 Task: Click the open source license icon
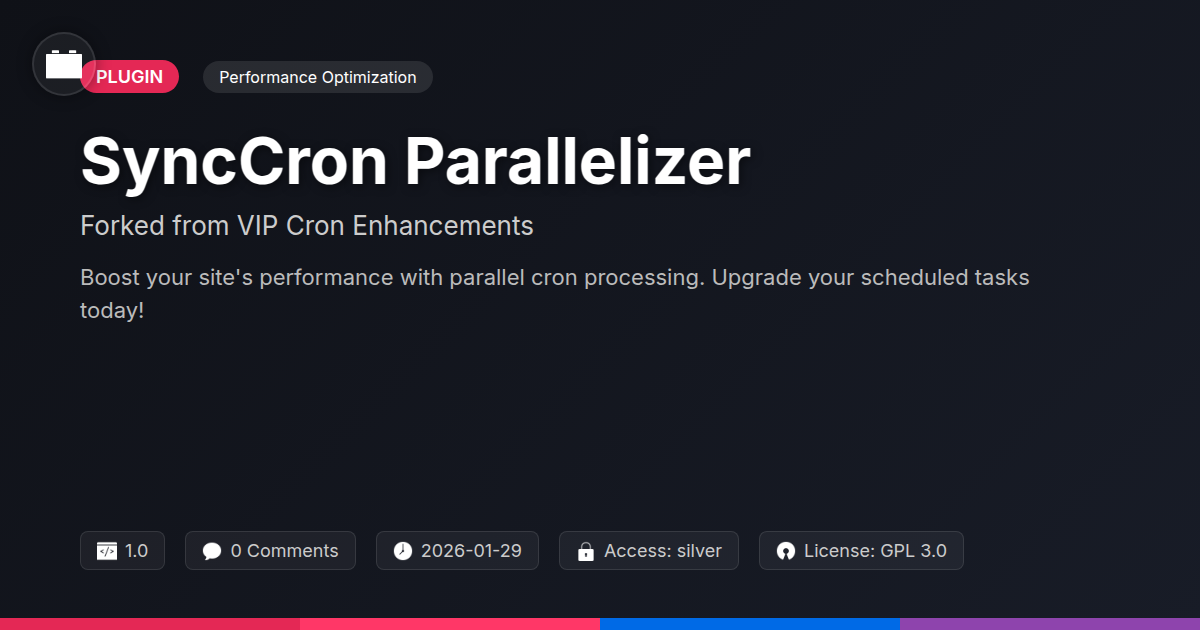pos(786,551)
